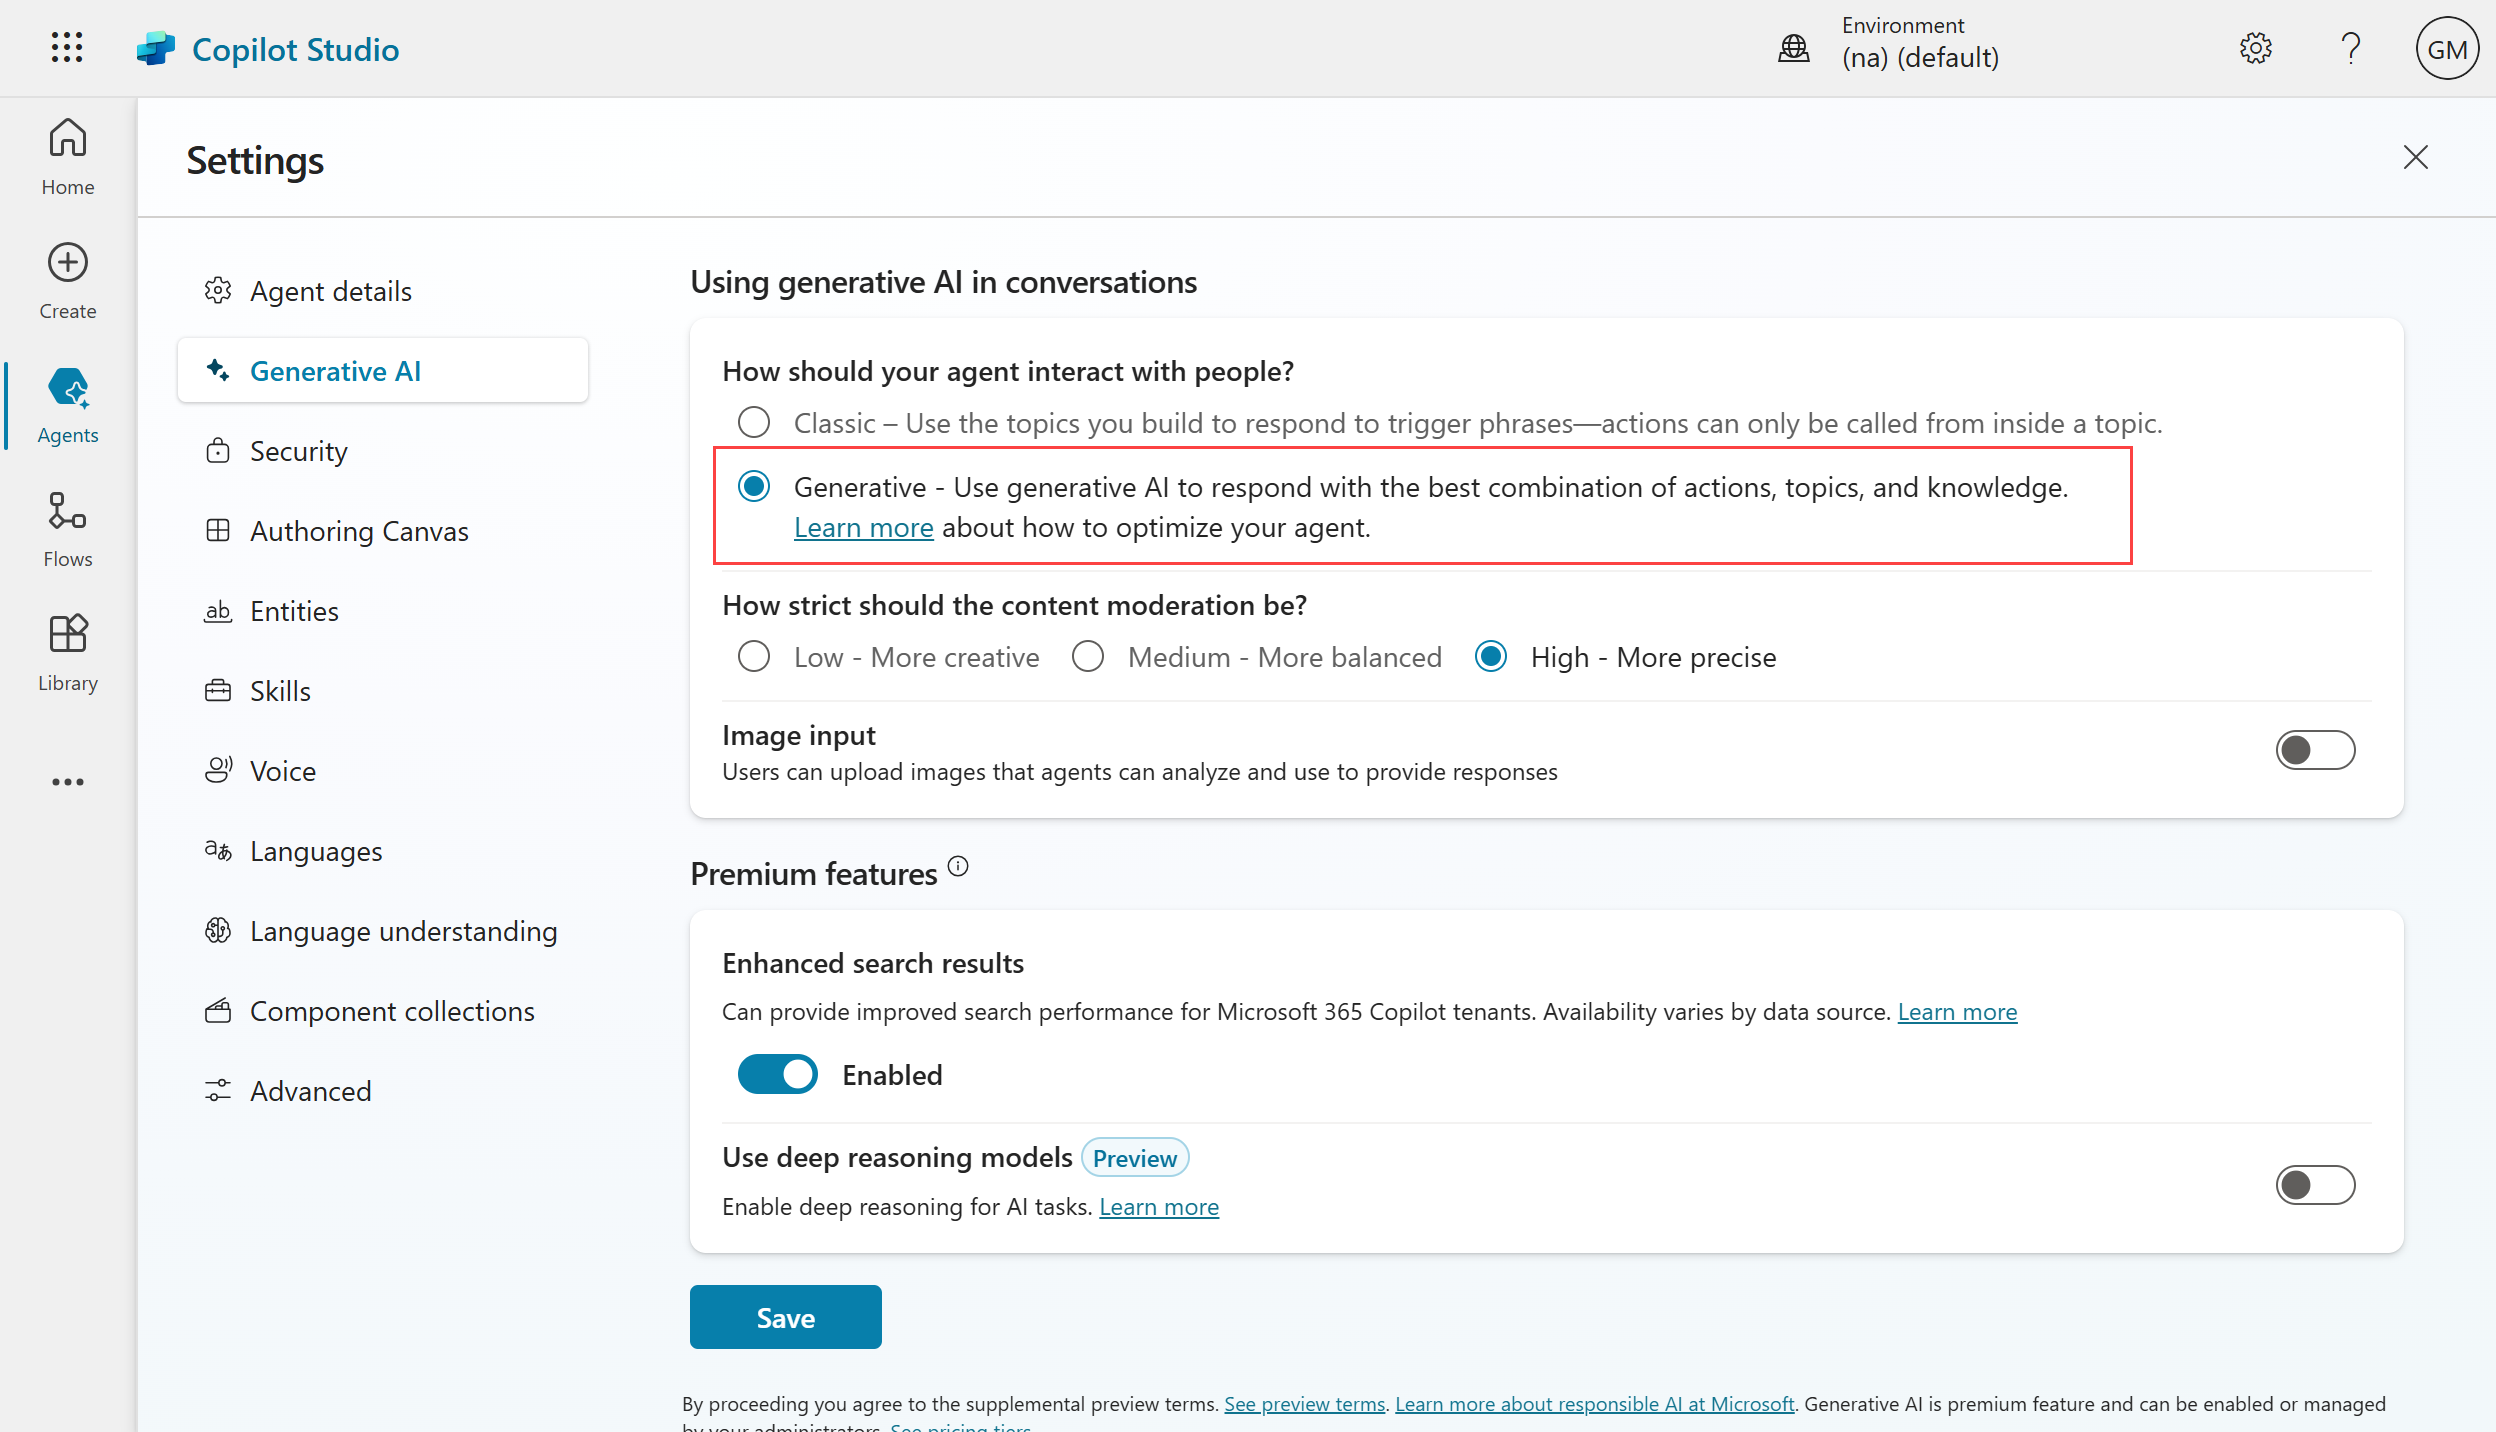
Task: Enable the deep reasoning models toggle
Action: [2314, 1185]
